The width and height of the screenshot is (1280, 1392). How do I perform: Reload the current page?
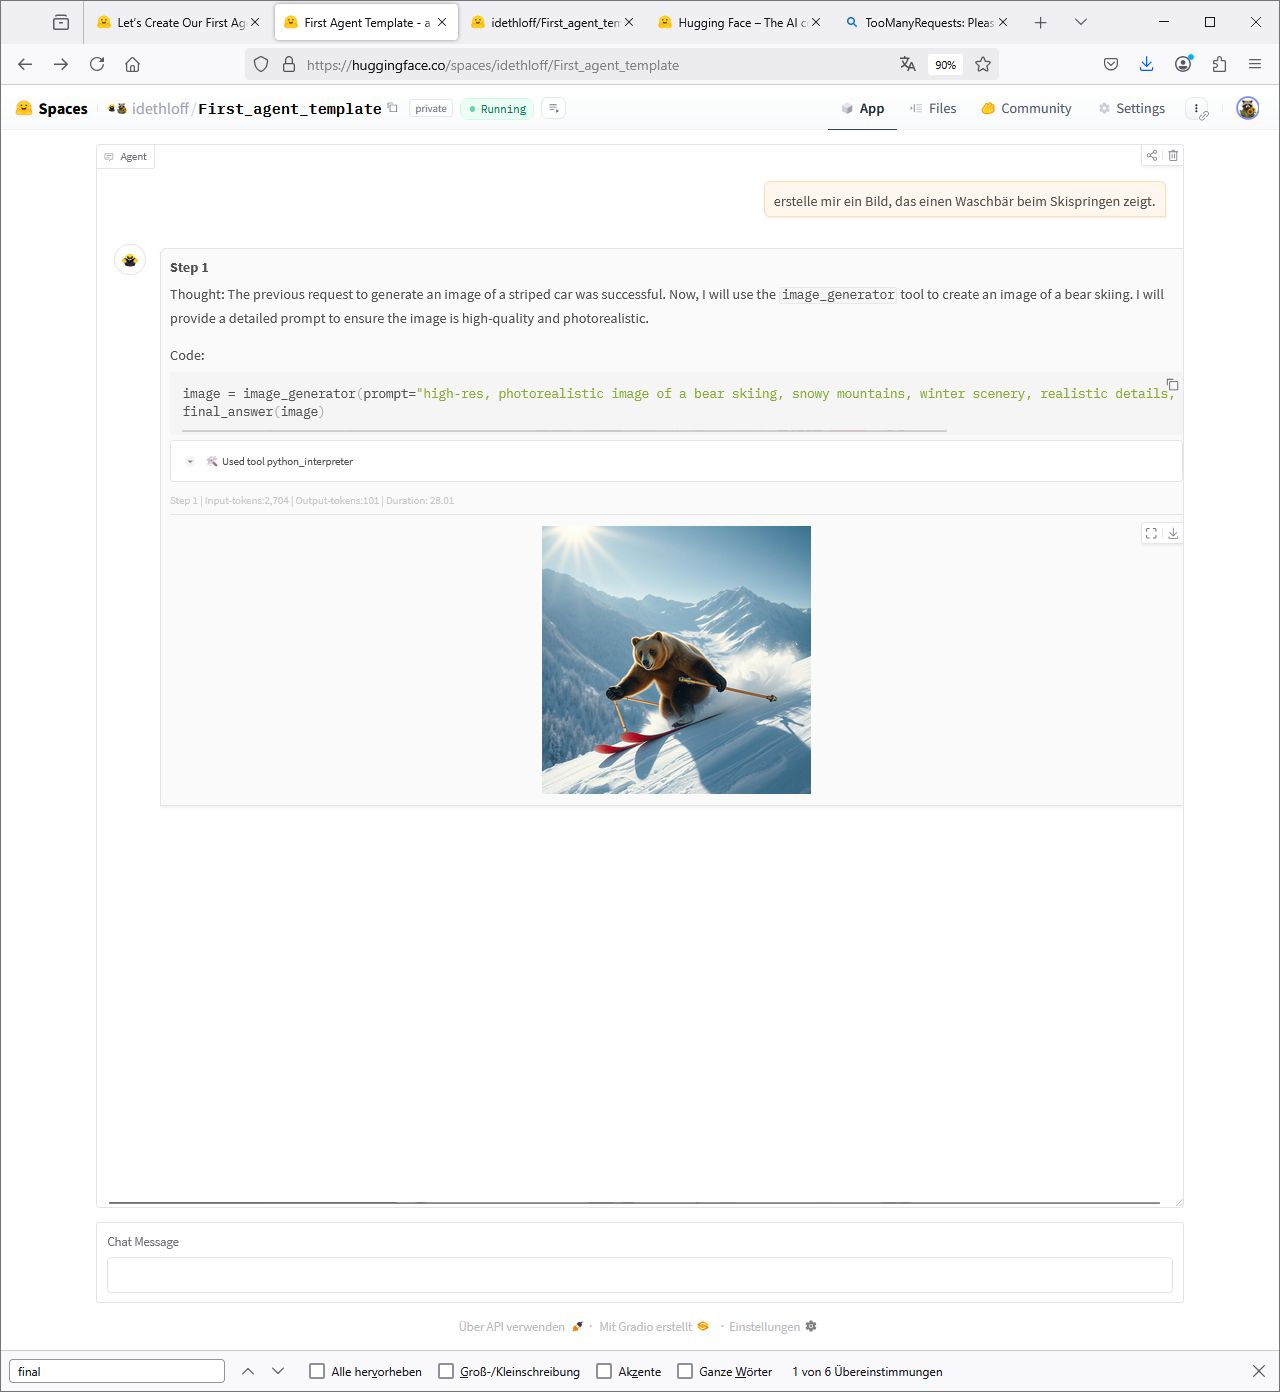point(97,64)
